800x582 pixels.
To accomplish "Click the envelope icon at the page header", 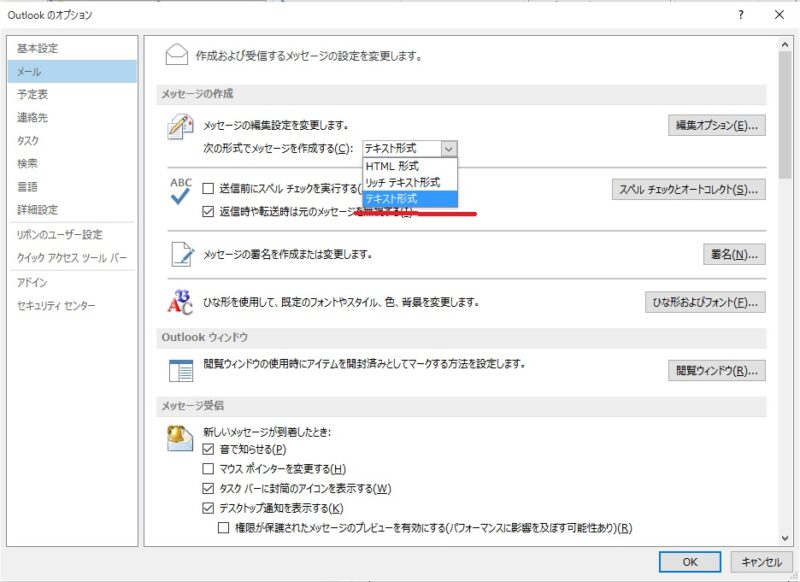I will [x=177, y=55].
